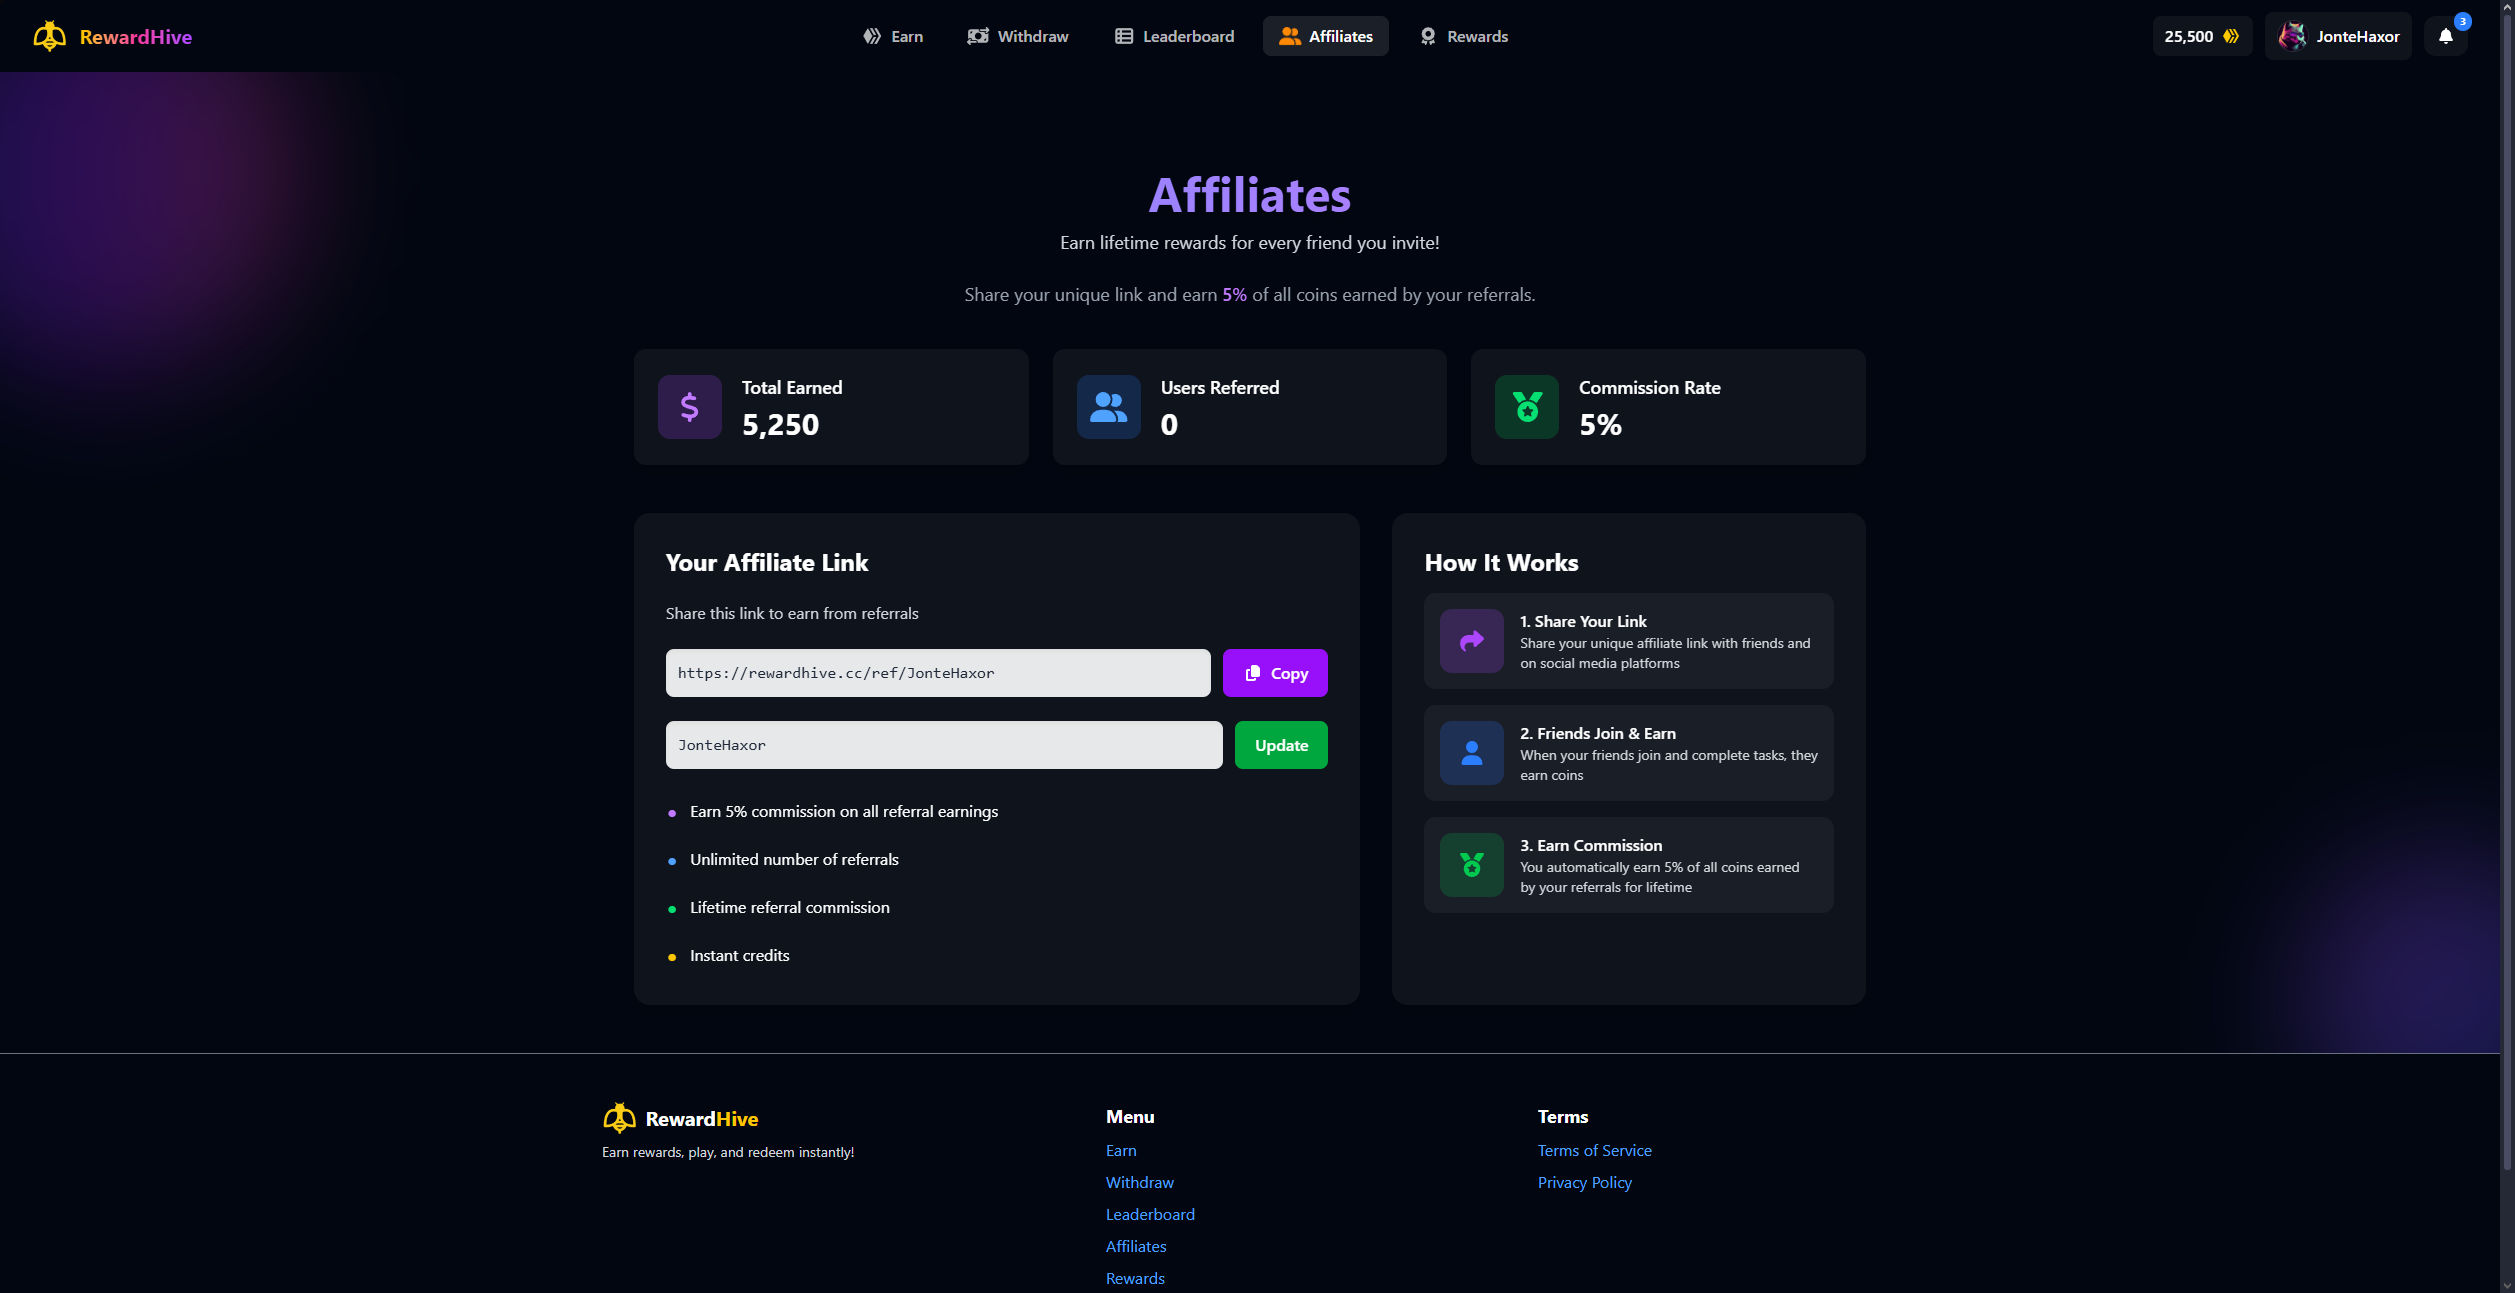Screen dimensions: 2515x1293
Task: Click the Copy button for affiliate link
Action: (x=1275, y=673)
